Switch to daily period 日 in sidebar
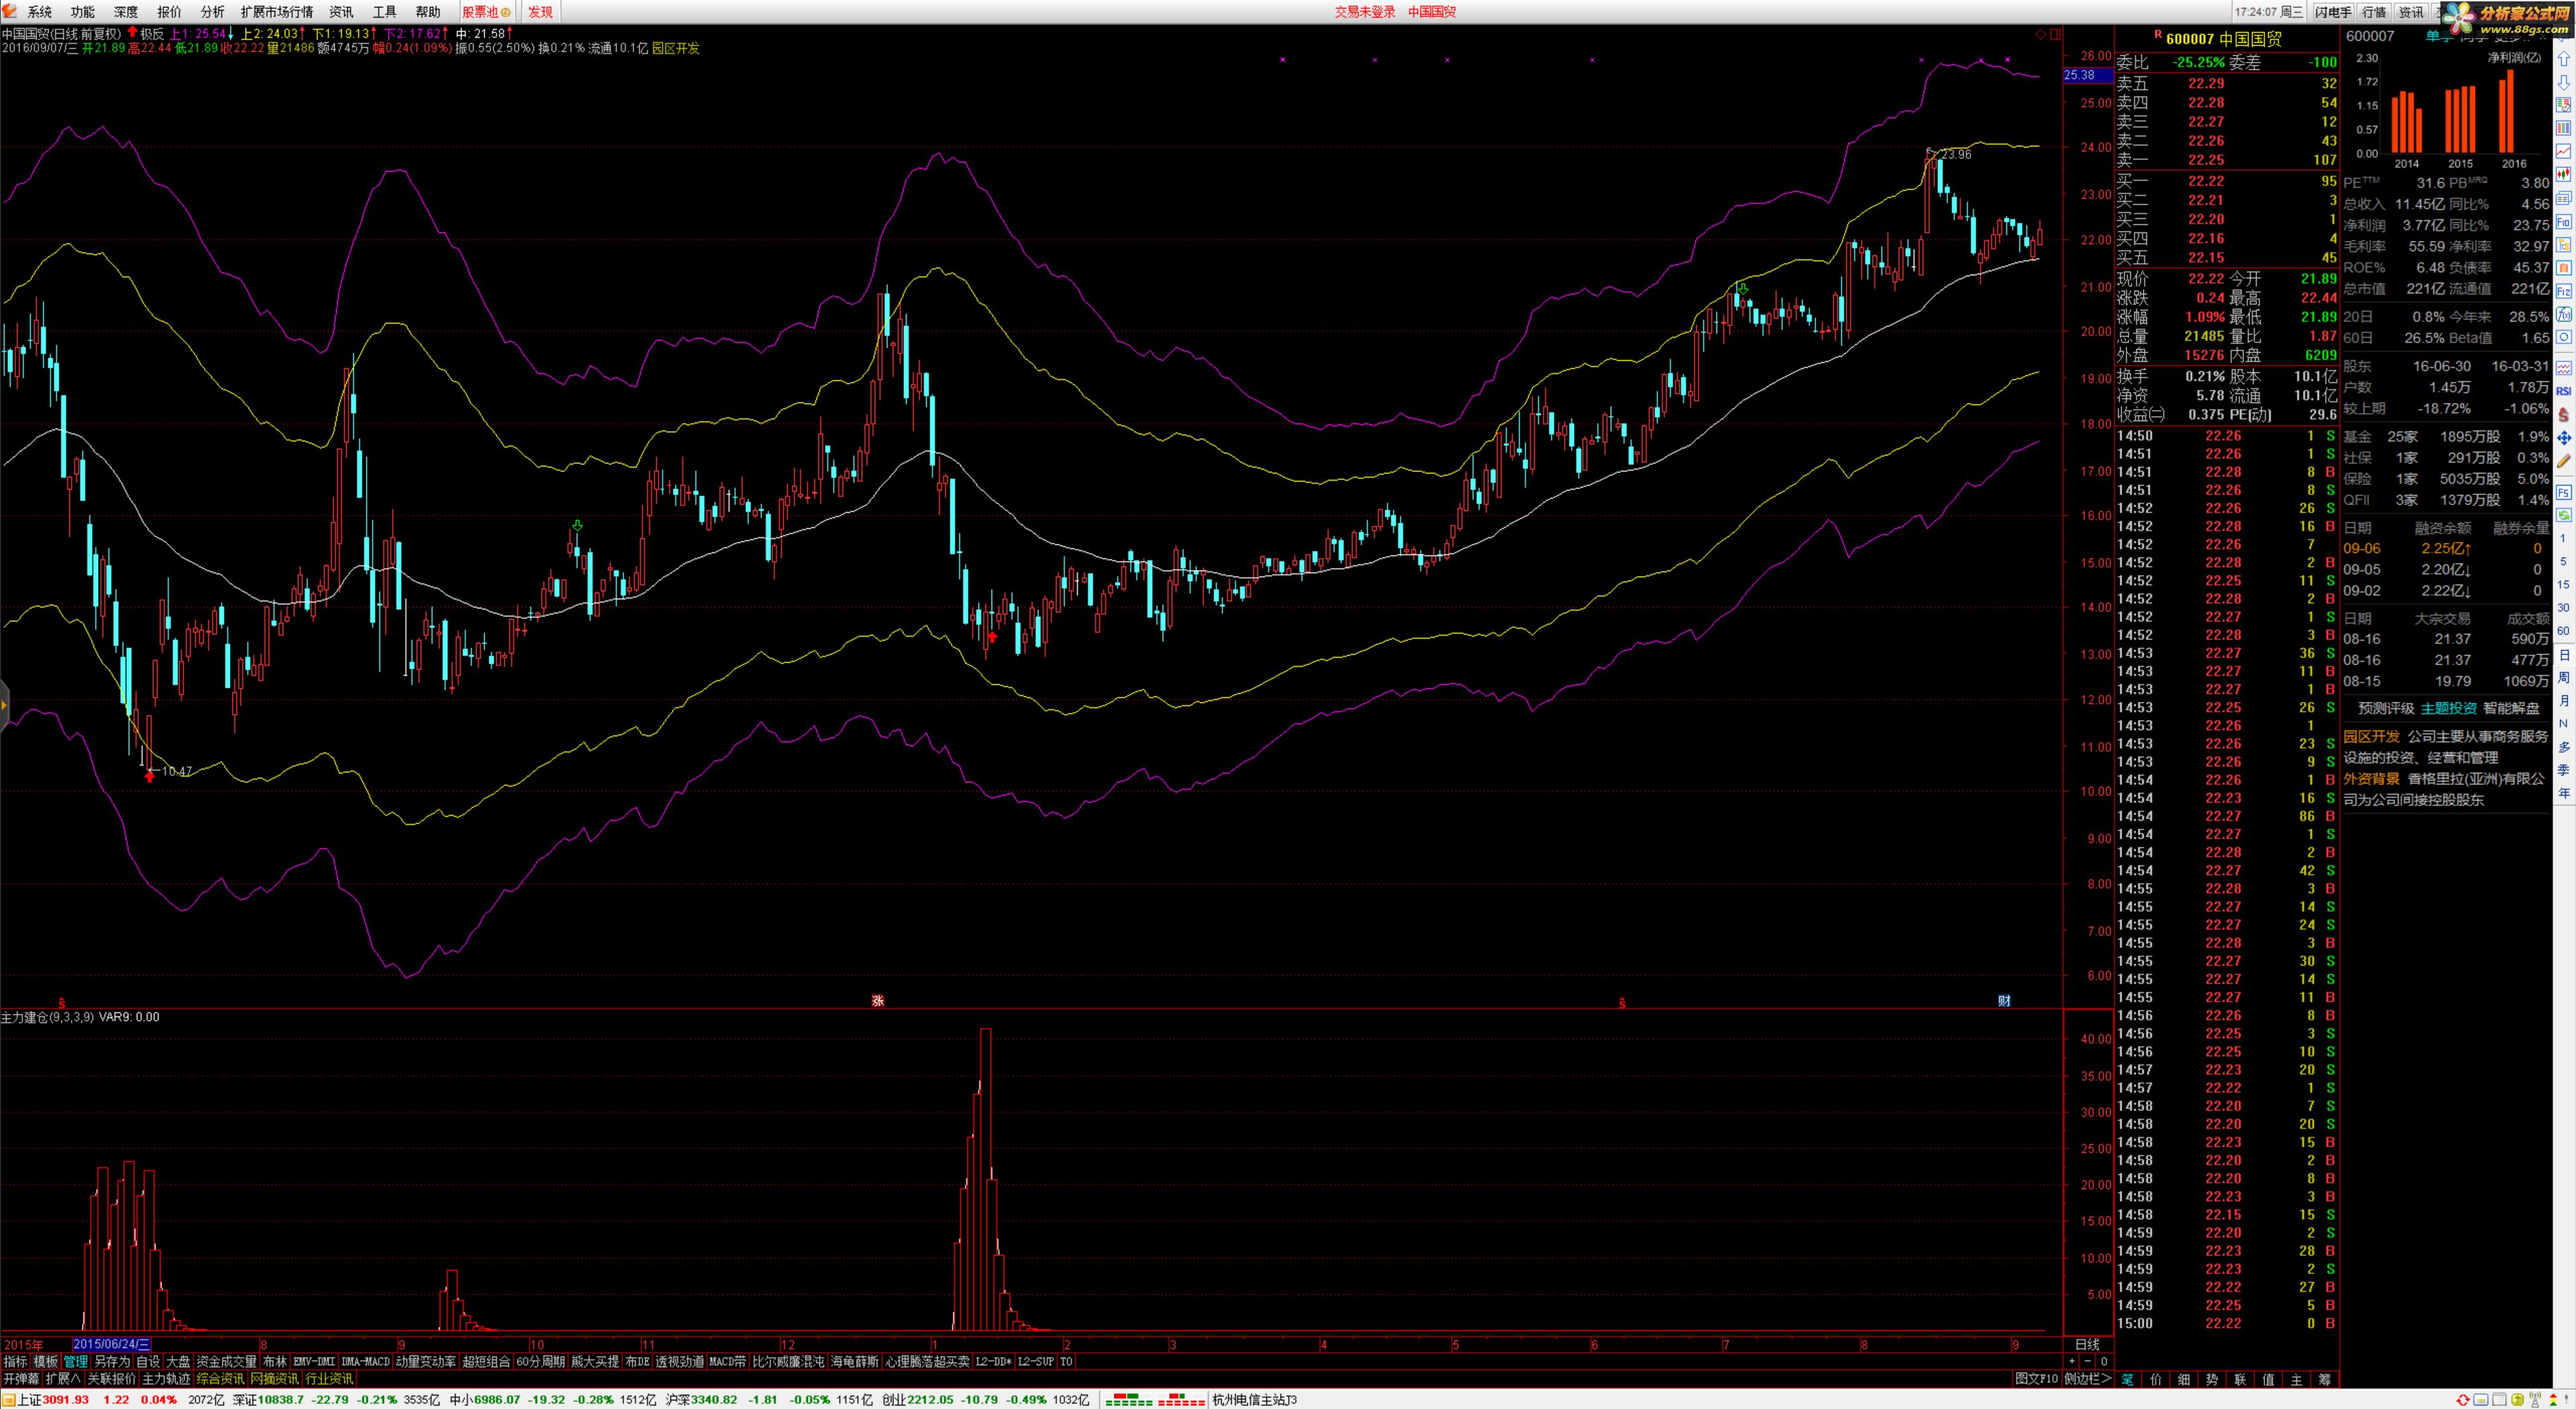This screenshot has width=2576, height=1409. [x=2564, y=656]
